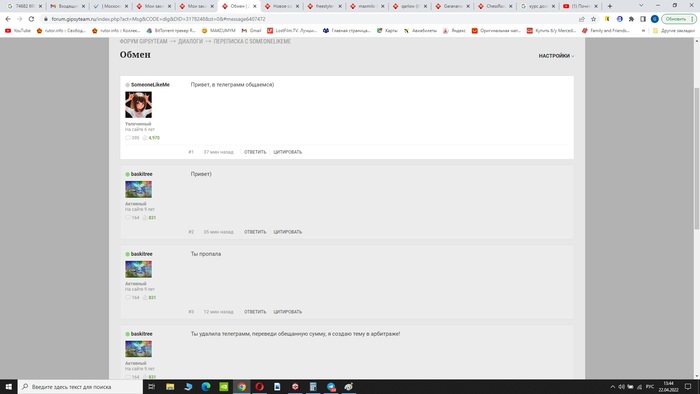Open the MAKCUMYM bookmark

pos(218,31)
